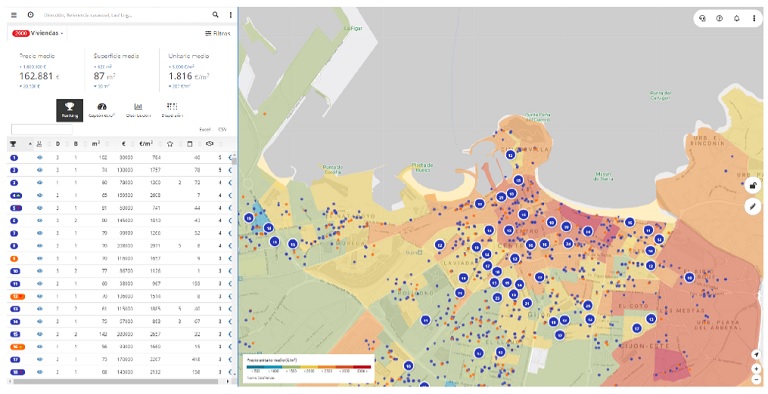Open the target locator icon beside the search field
Screen dimensions: 768x394
(x=30, y=15)
